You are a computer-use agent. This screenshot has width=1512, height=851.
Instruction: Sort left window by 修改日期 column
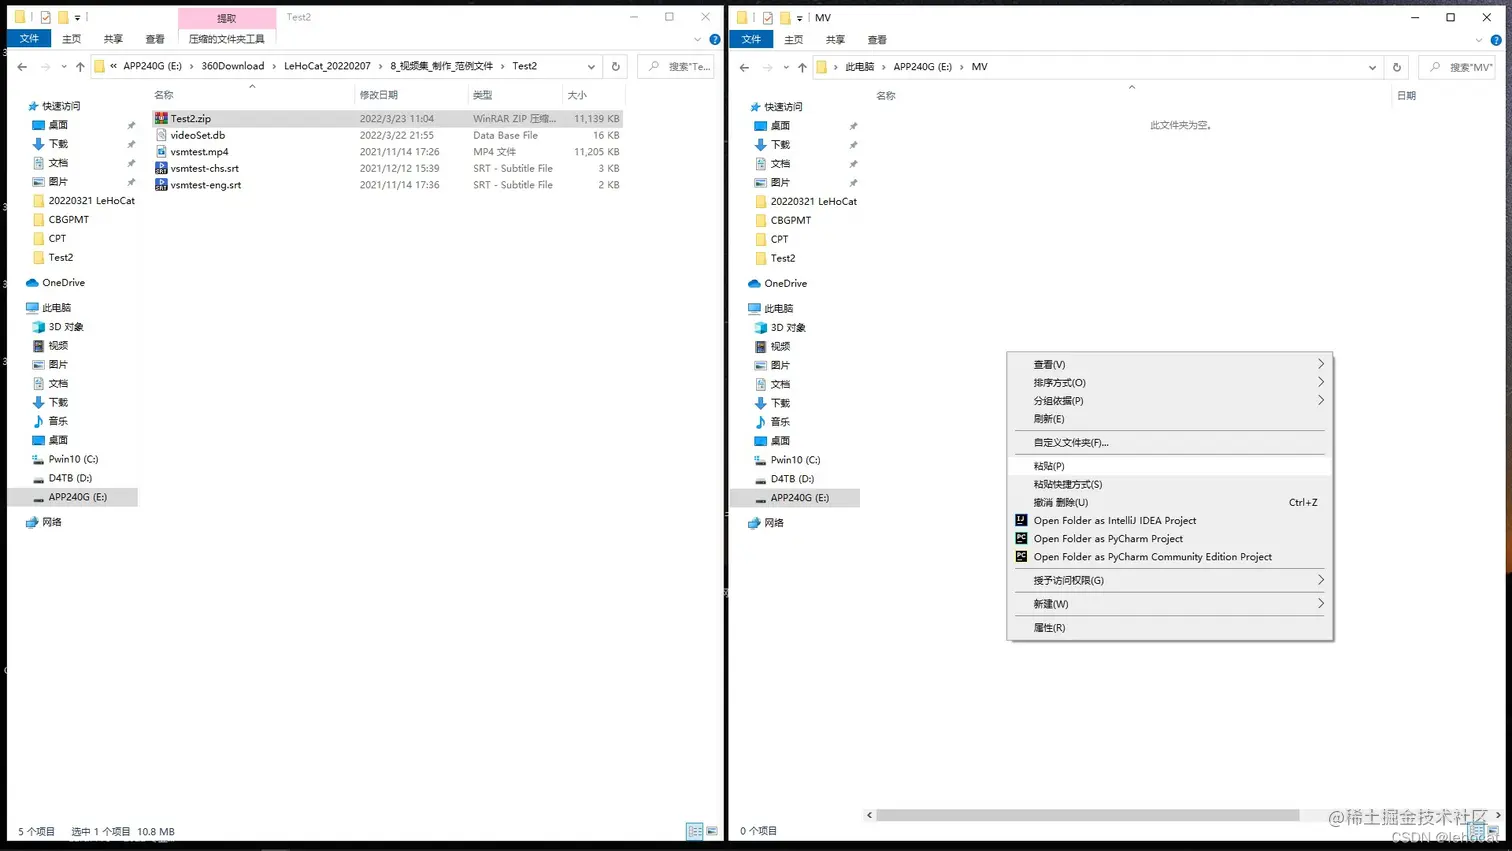point(411,95)
